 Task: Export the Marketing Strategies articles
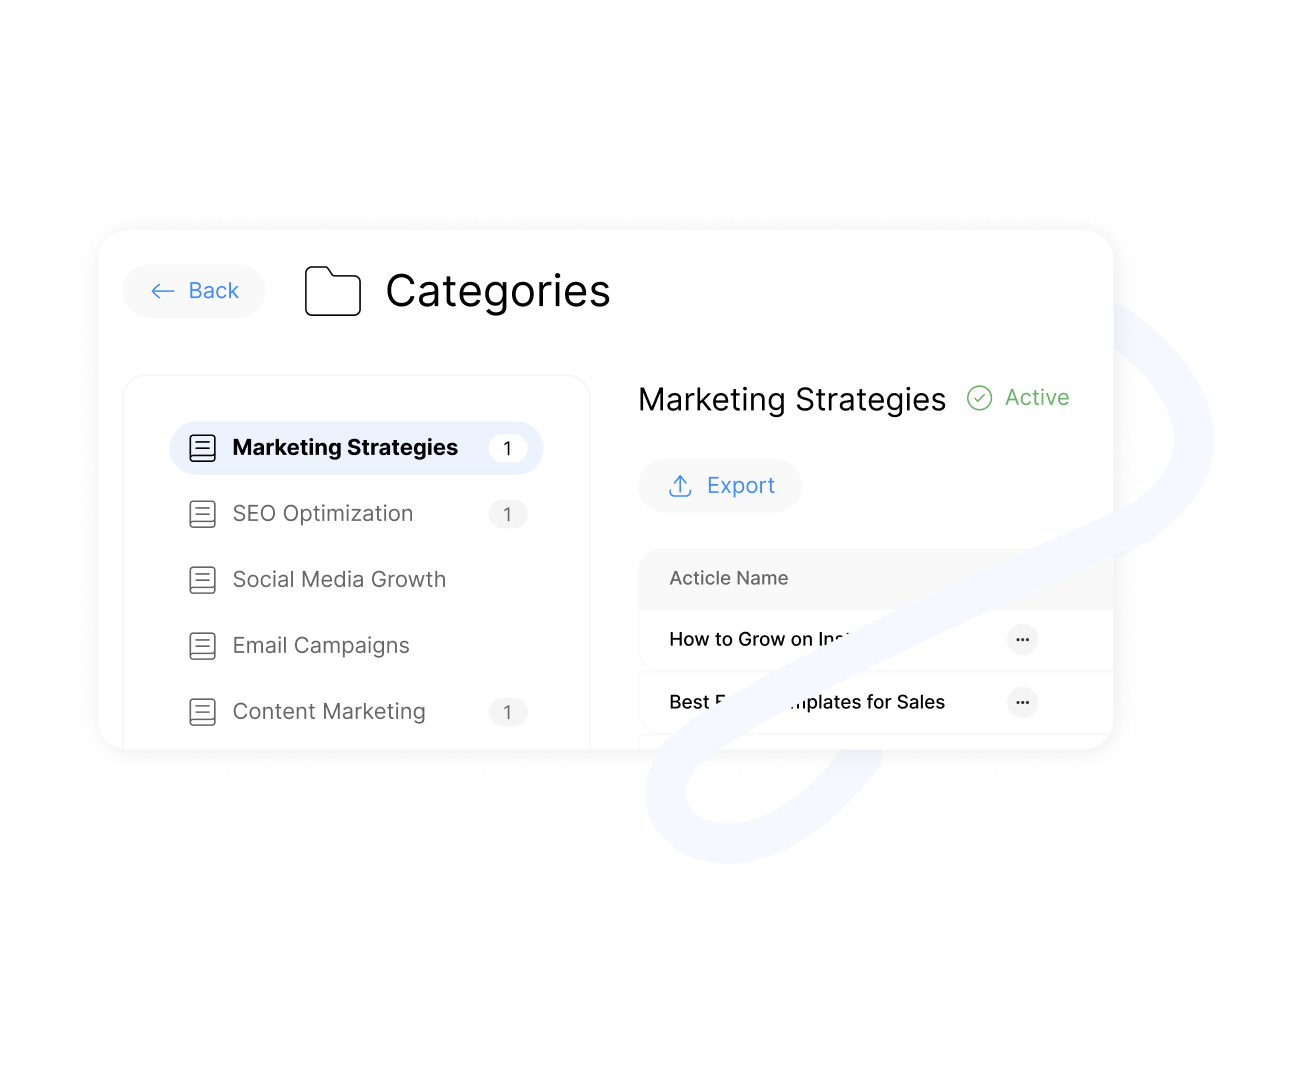tap(720, 486)
